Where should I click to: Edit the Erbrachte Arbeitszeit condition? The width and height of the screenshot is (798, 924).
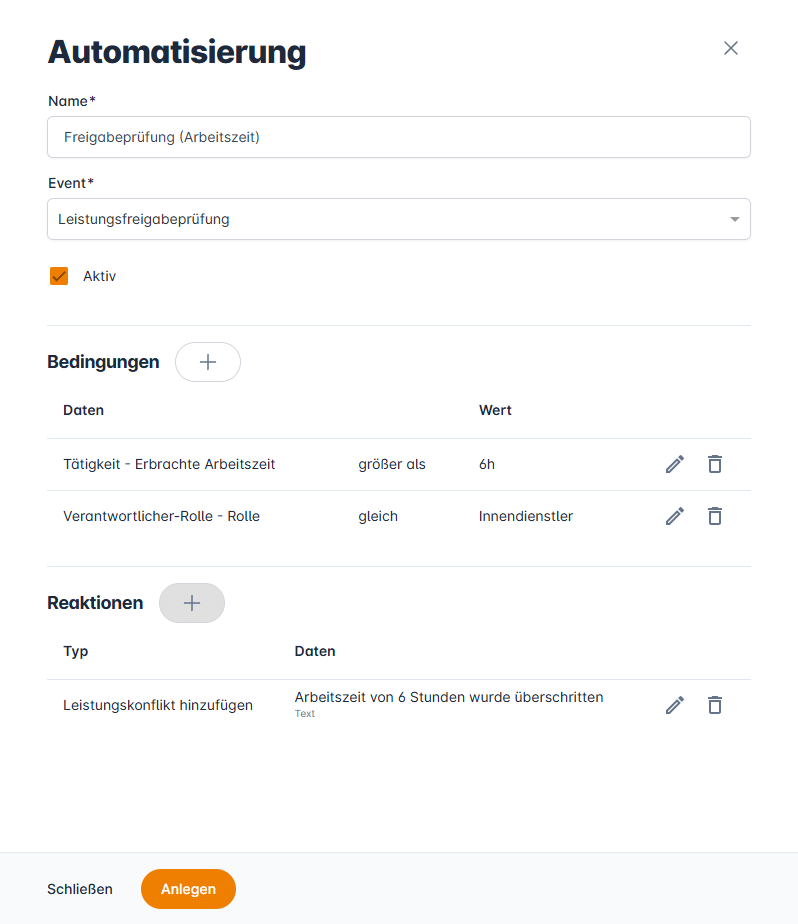(675, 464)
